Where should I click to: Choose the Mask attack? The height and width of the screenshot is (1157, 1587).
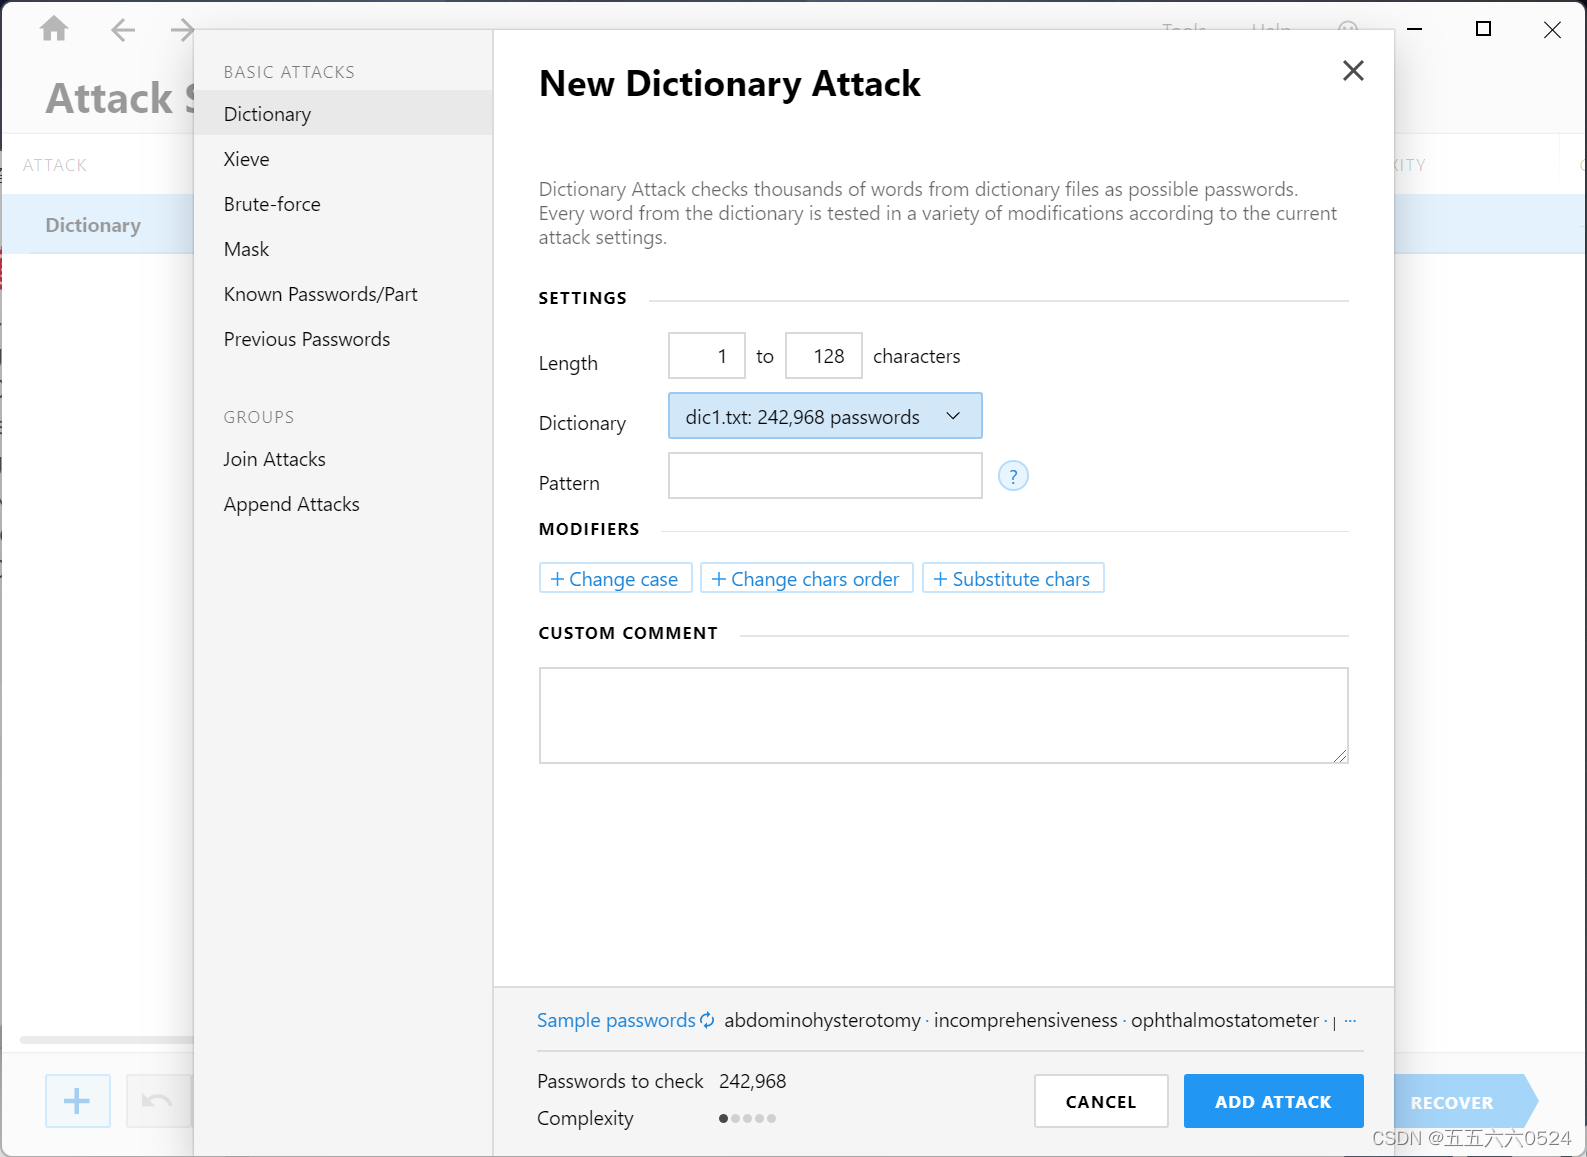[343, 249]
